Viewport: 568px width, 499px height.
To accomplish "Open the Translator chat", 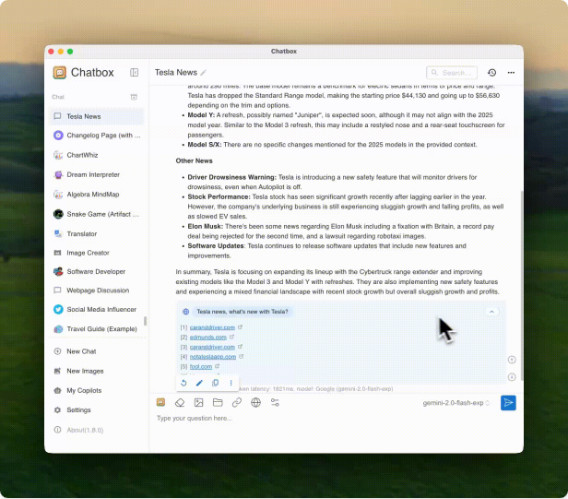I will 96,234.
